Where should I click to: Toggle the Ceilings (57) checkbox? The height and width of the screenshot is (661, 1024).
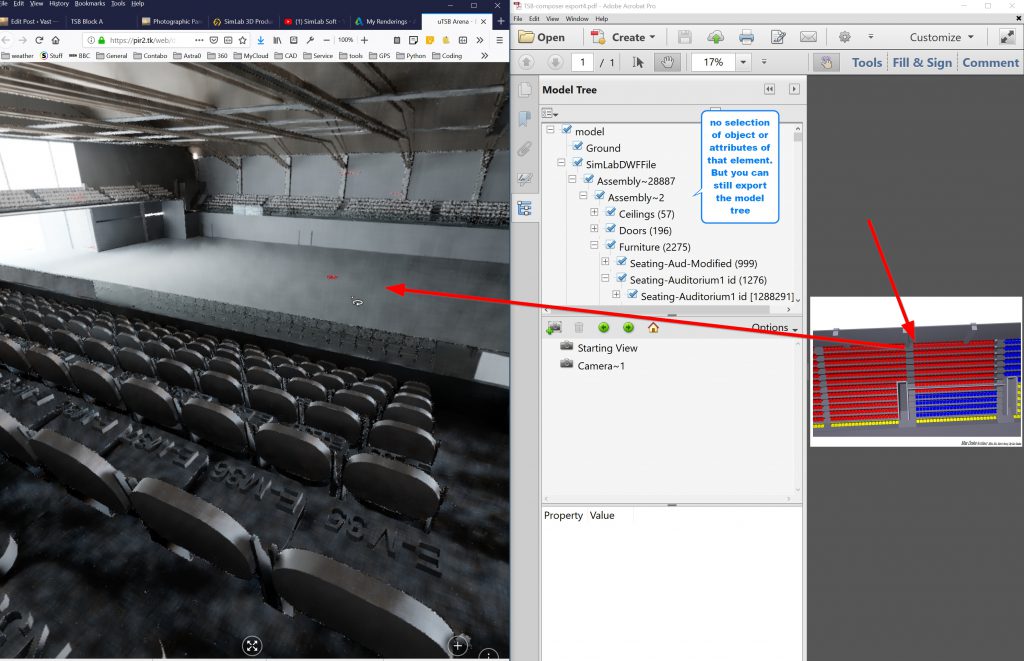(x=609, y=214)
